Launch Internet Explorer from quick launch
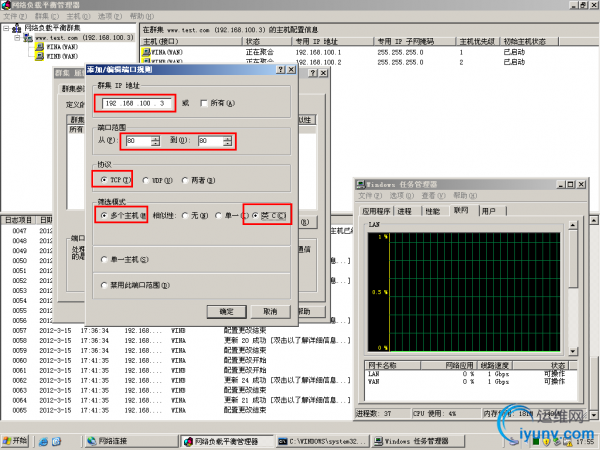 43,441
